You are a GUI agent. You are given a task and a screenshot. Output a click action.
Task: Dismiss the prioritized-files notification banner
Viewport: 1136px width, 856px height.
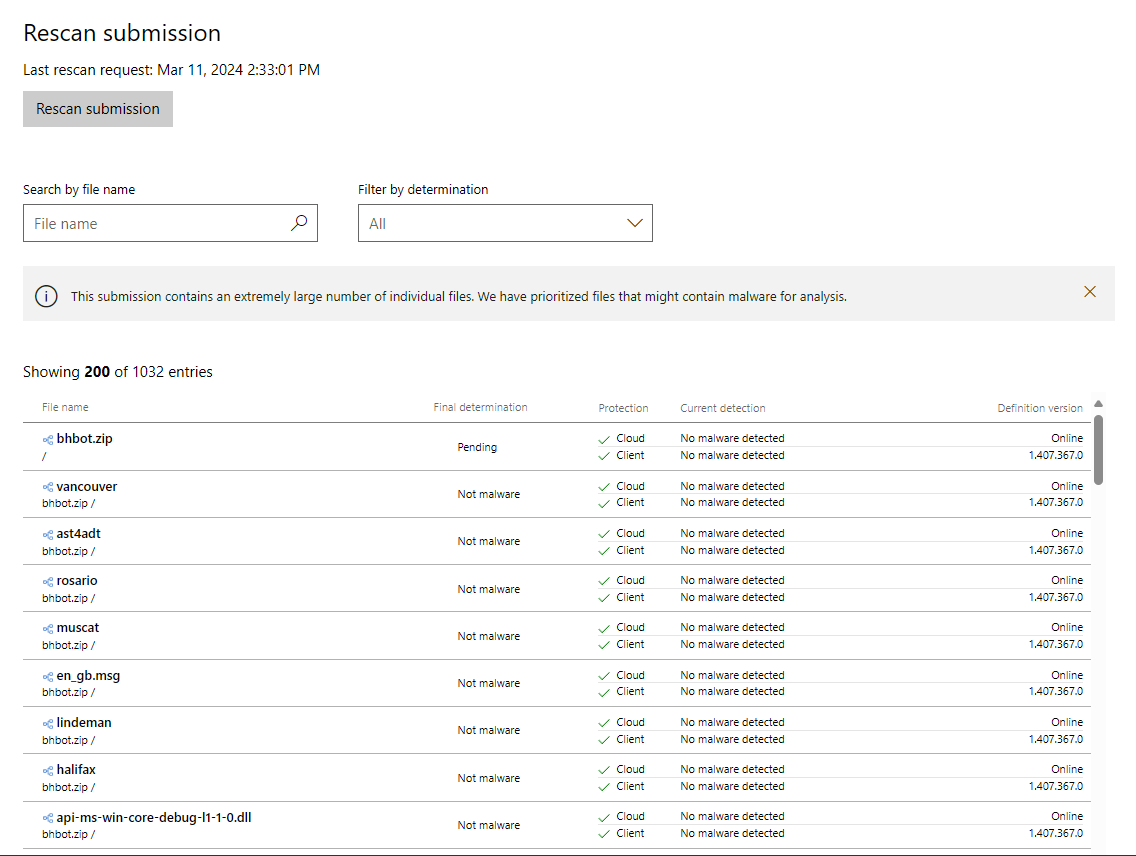point(1090,291)
